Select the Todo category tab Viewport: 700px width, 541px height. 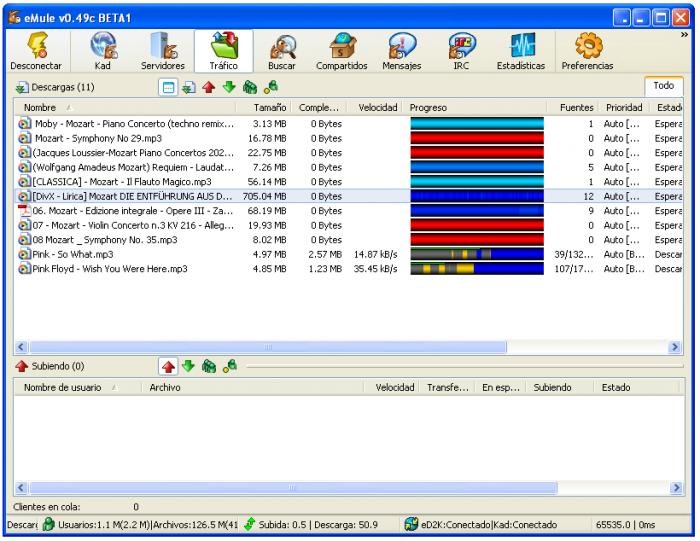[664, 87]
